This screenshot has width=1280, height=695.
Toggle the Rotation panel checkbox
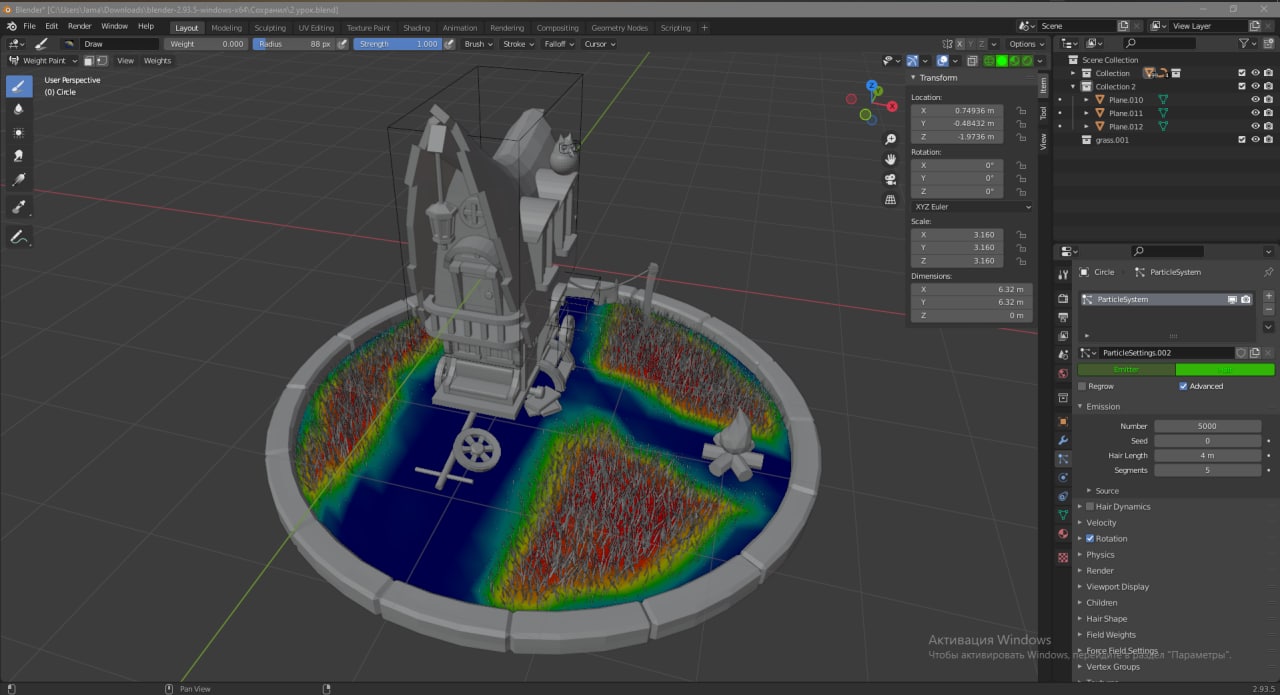(x=1090, y=539)
